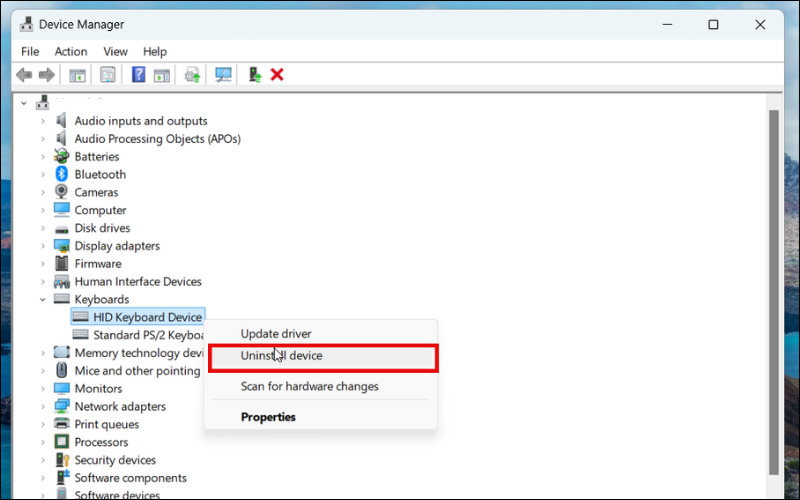The image size is (800, 500).
Task: Click the Bluetooth category icon
Action: click(61, 174)
